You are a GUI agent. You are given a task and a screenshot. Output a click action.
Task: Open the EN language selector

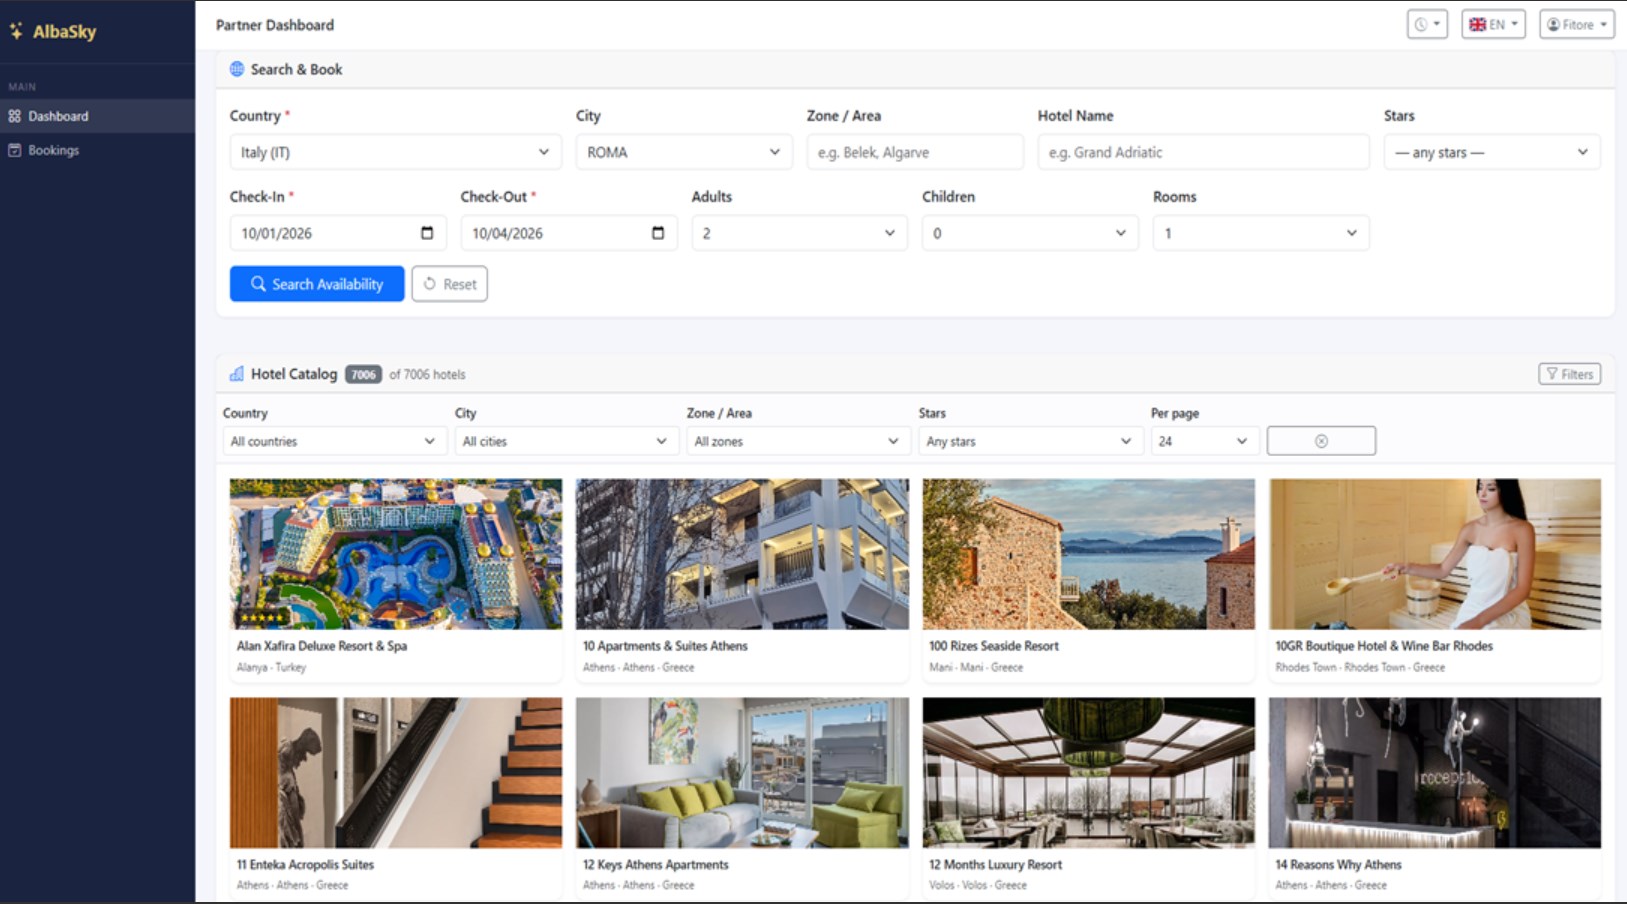[x=1493, y=24]
